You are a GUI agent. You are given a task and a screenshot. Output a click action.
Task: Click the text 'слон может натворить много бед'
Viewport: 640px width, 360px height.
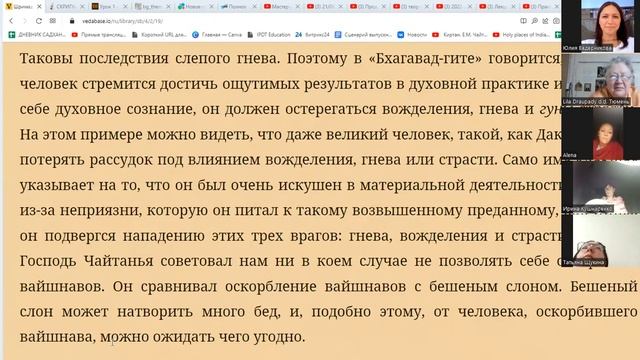150,311
